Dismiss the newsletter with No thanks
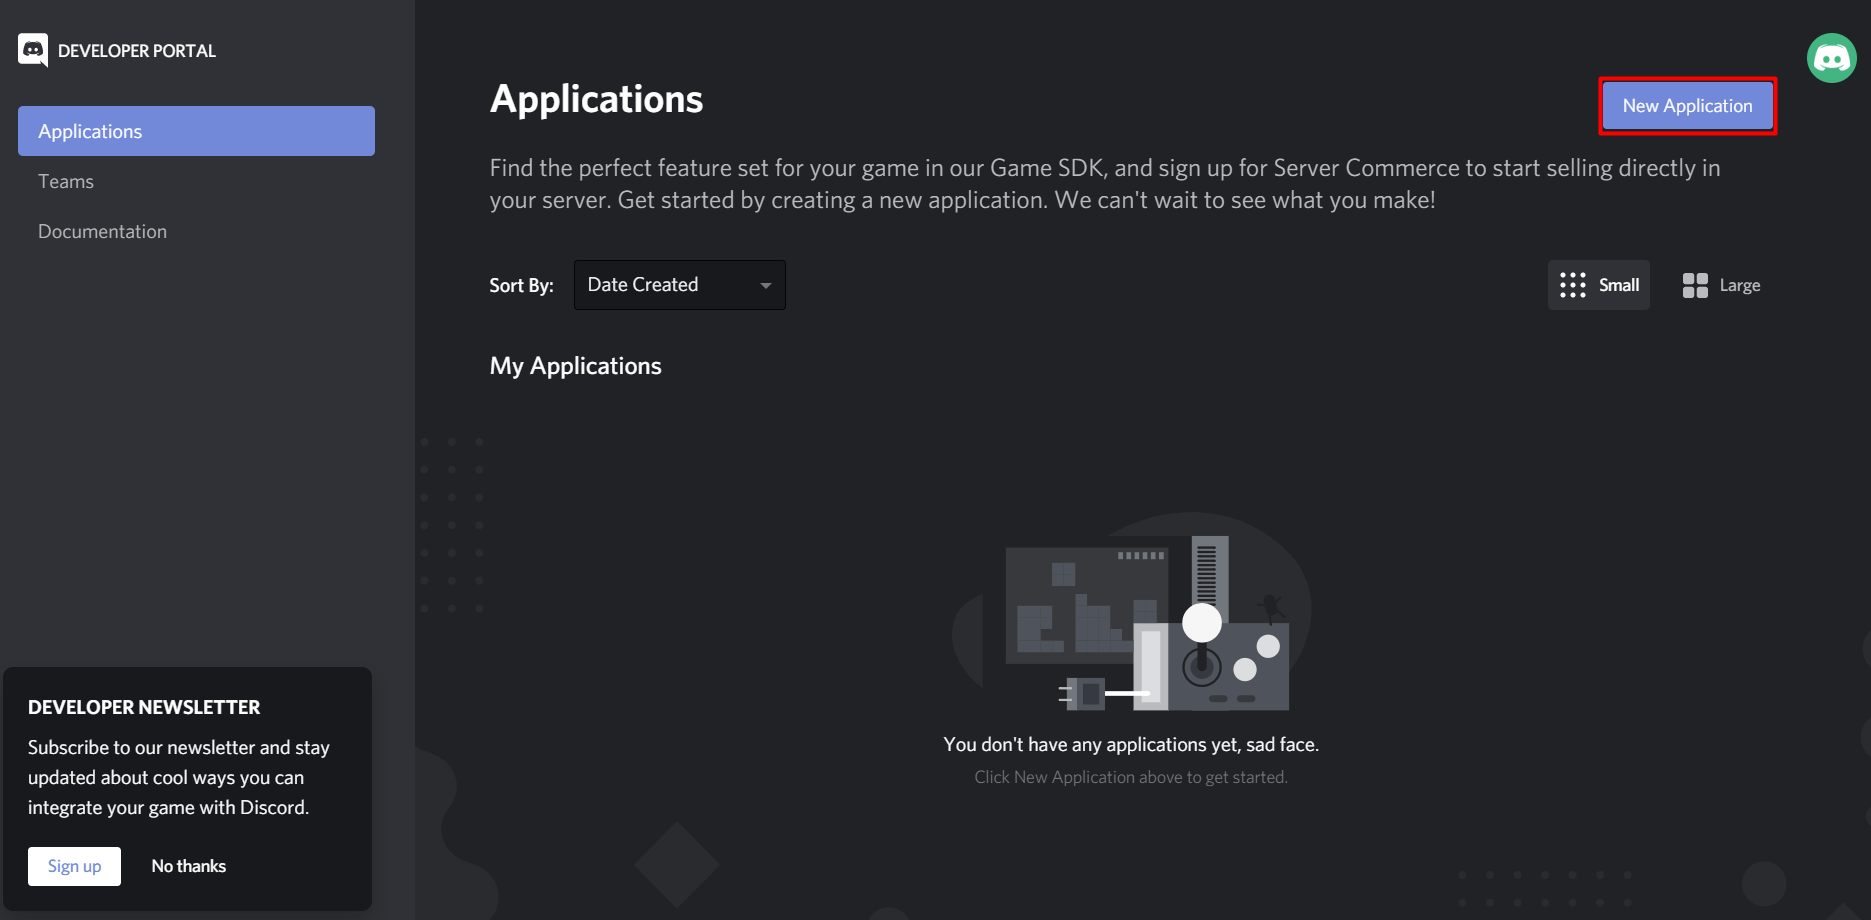 188,865
